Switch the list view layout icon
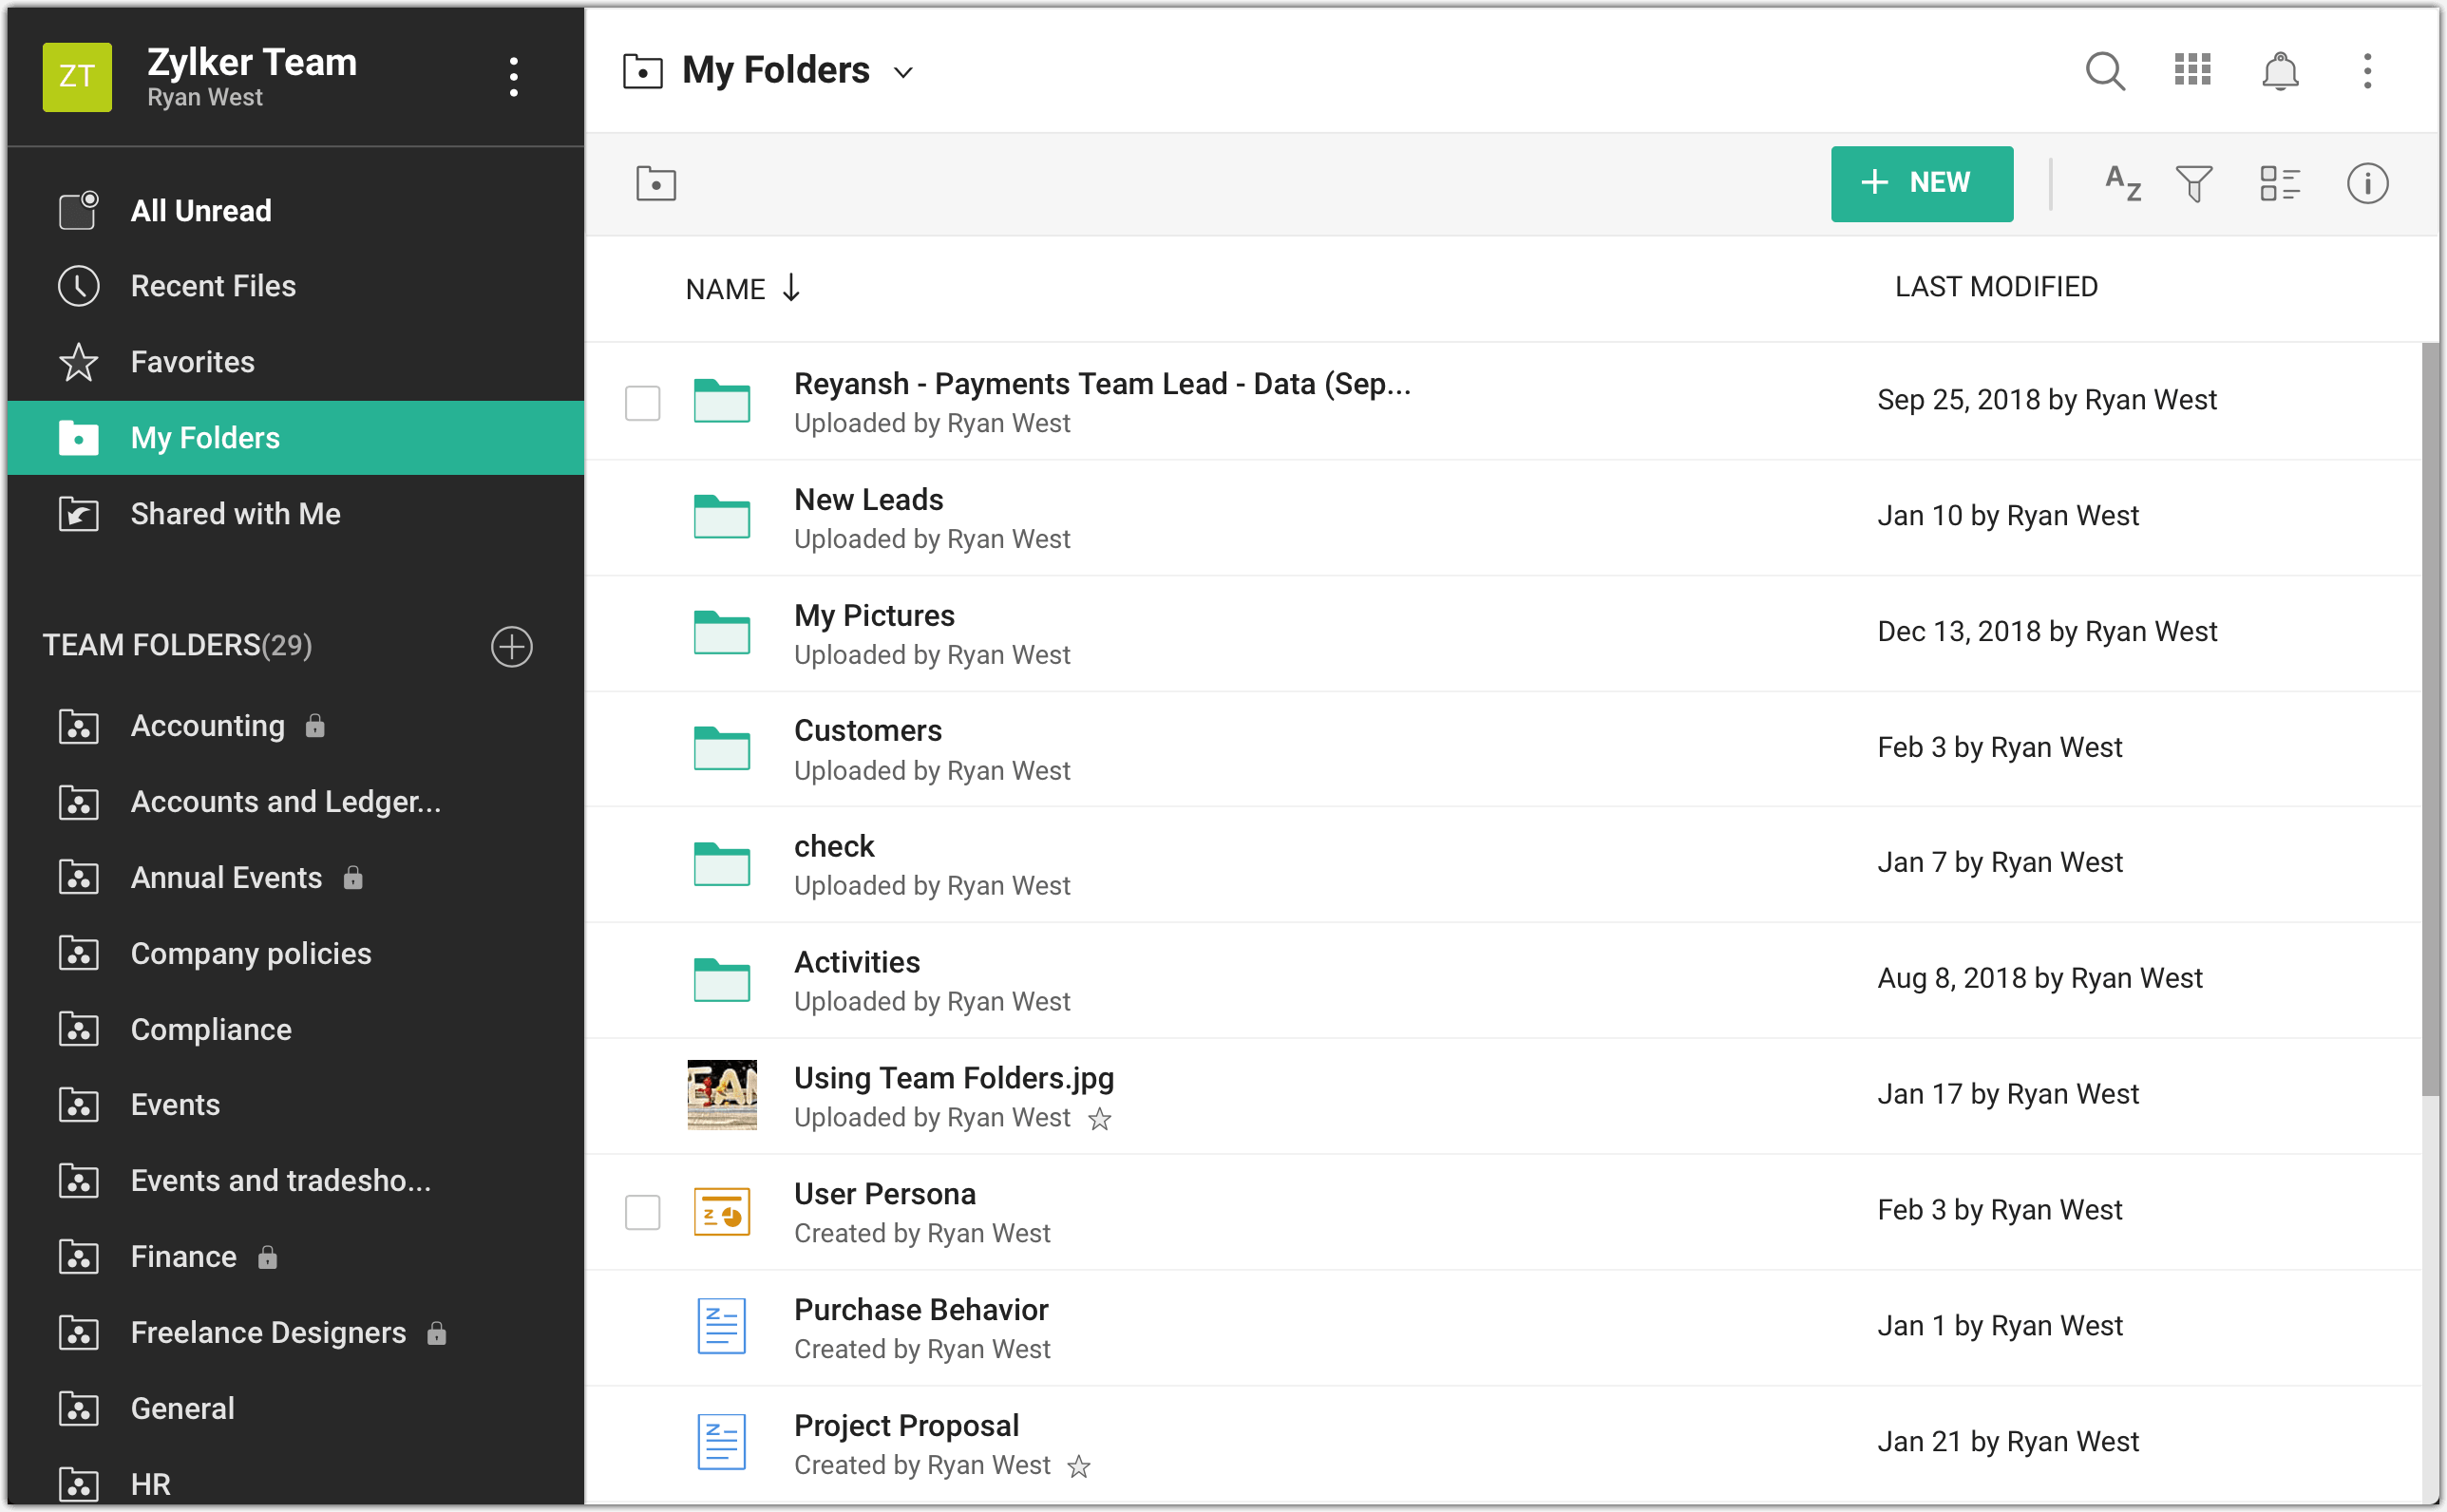This screenshot has width=2447, height=1512. coord(2281,184)
